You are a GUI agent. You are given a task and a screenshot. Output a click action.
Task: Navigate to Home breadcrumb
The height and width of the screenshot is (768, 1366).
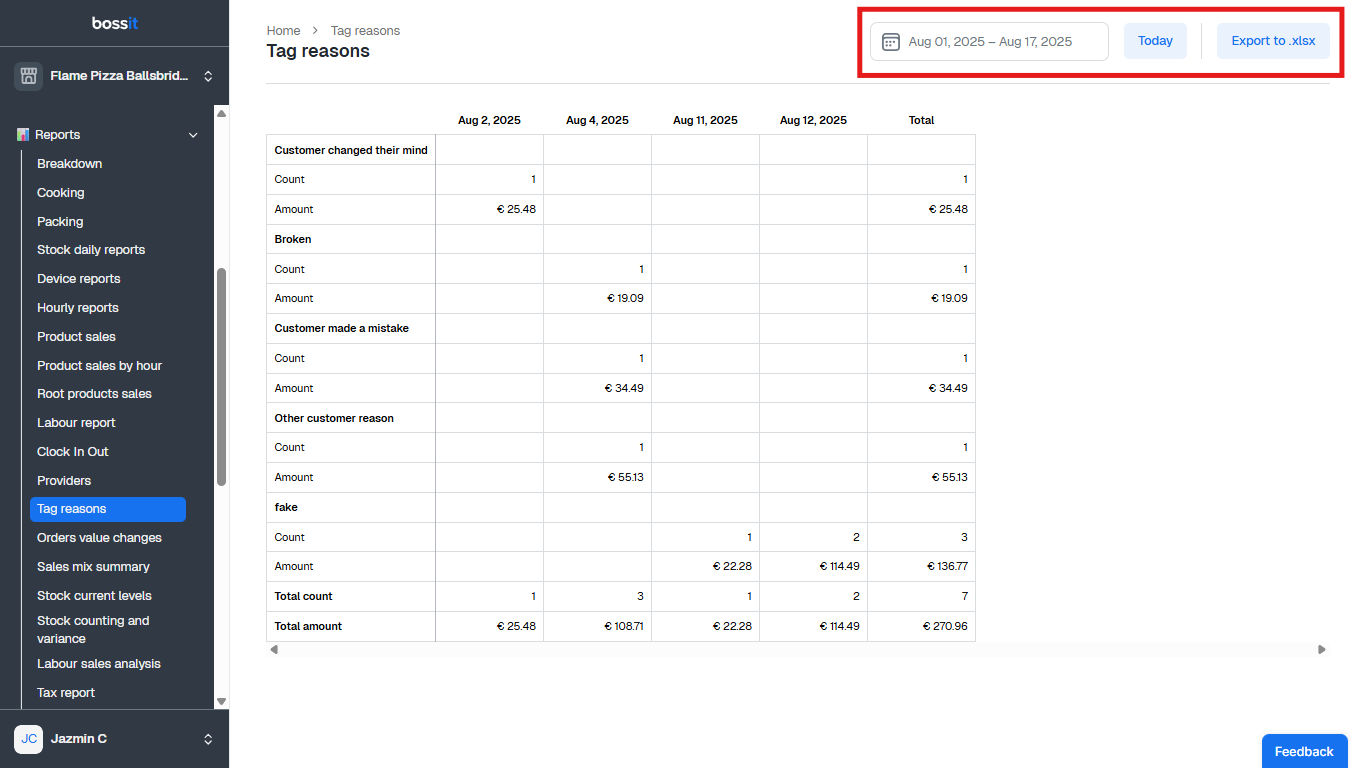283,31
